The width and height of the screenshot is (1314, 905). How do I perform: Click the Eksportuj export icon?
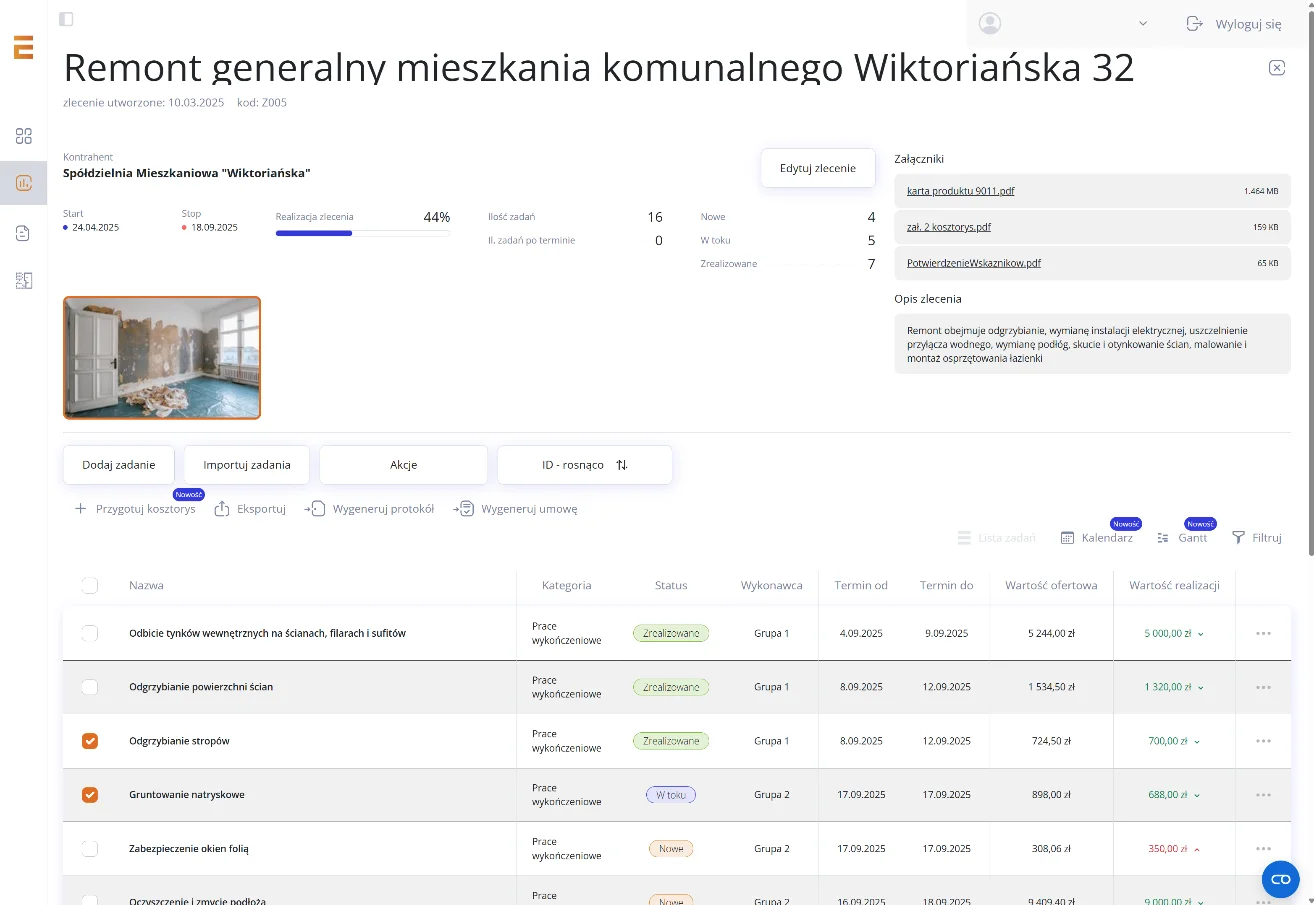(x=223, y=509)
